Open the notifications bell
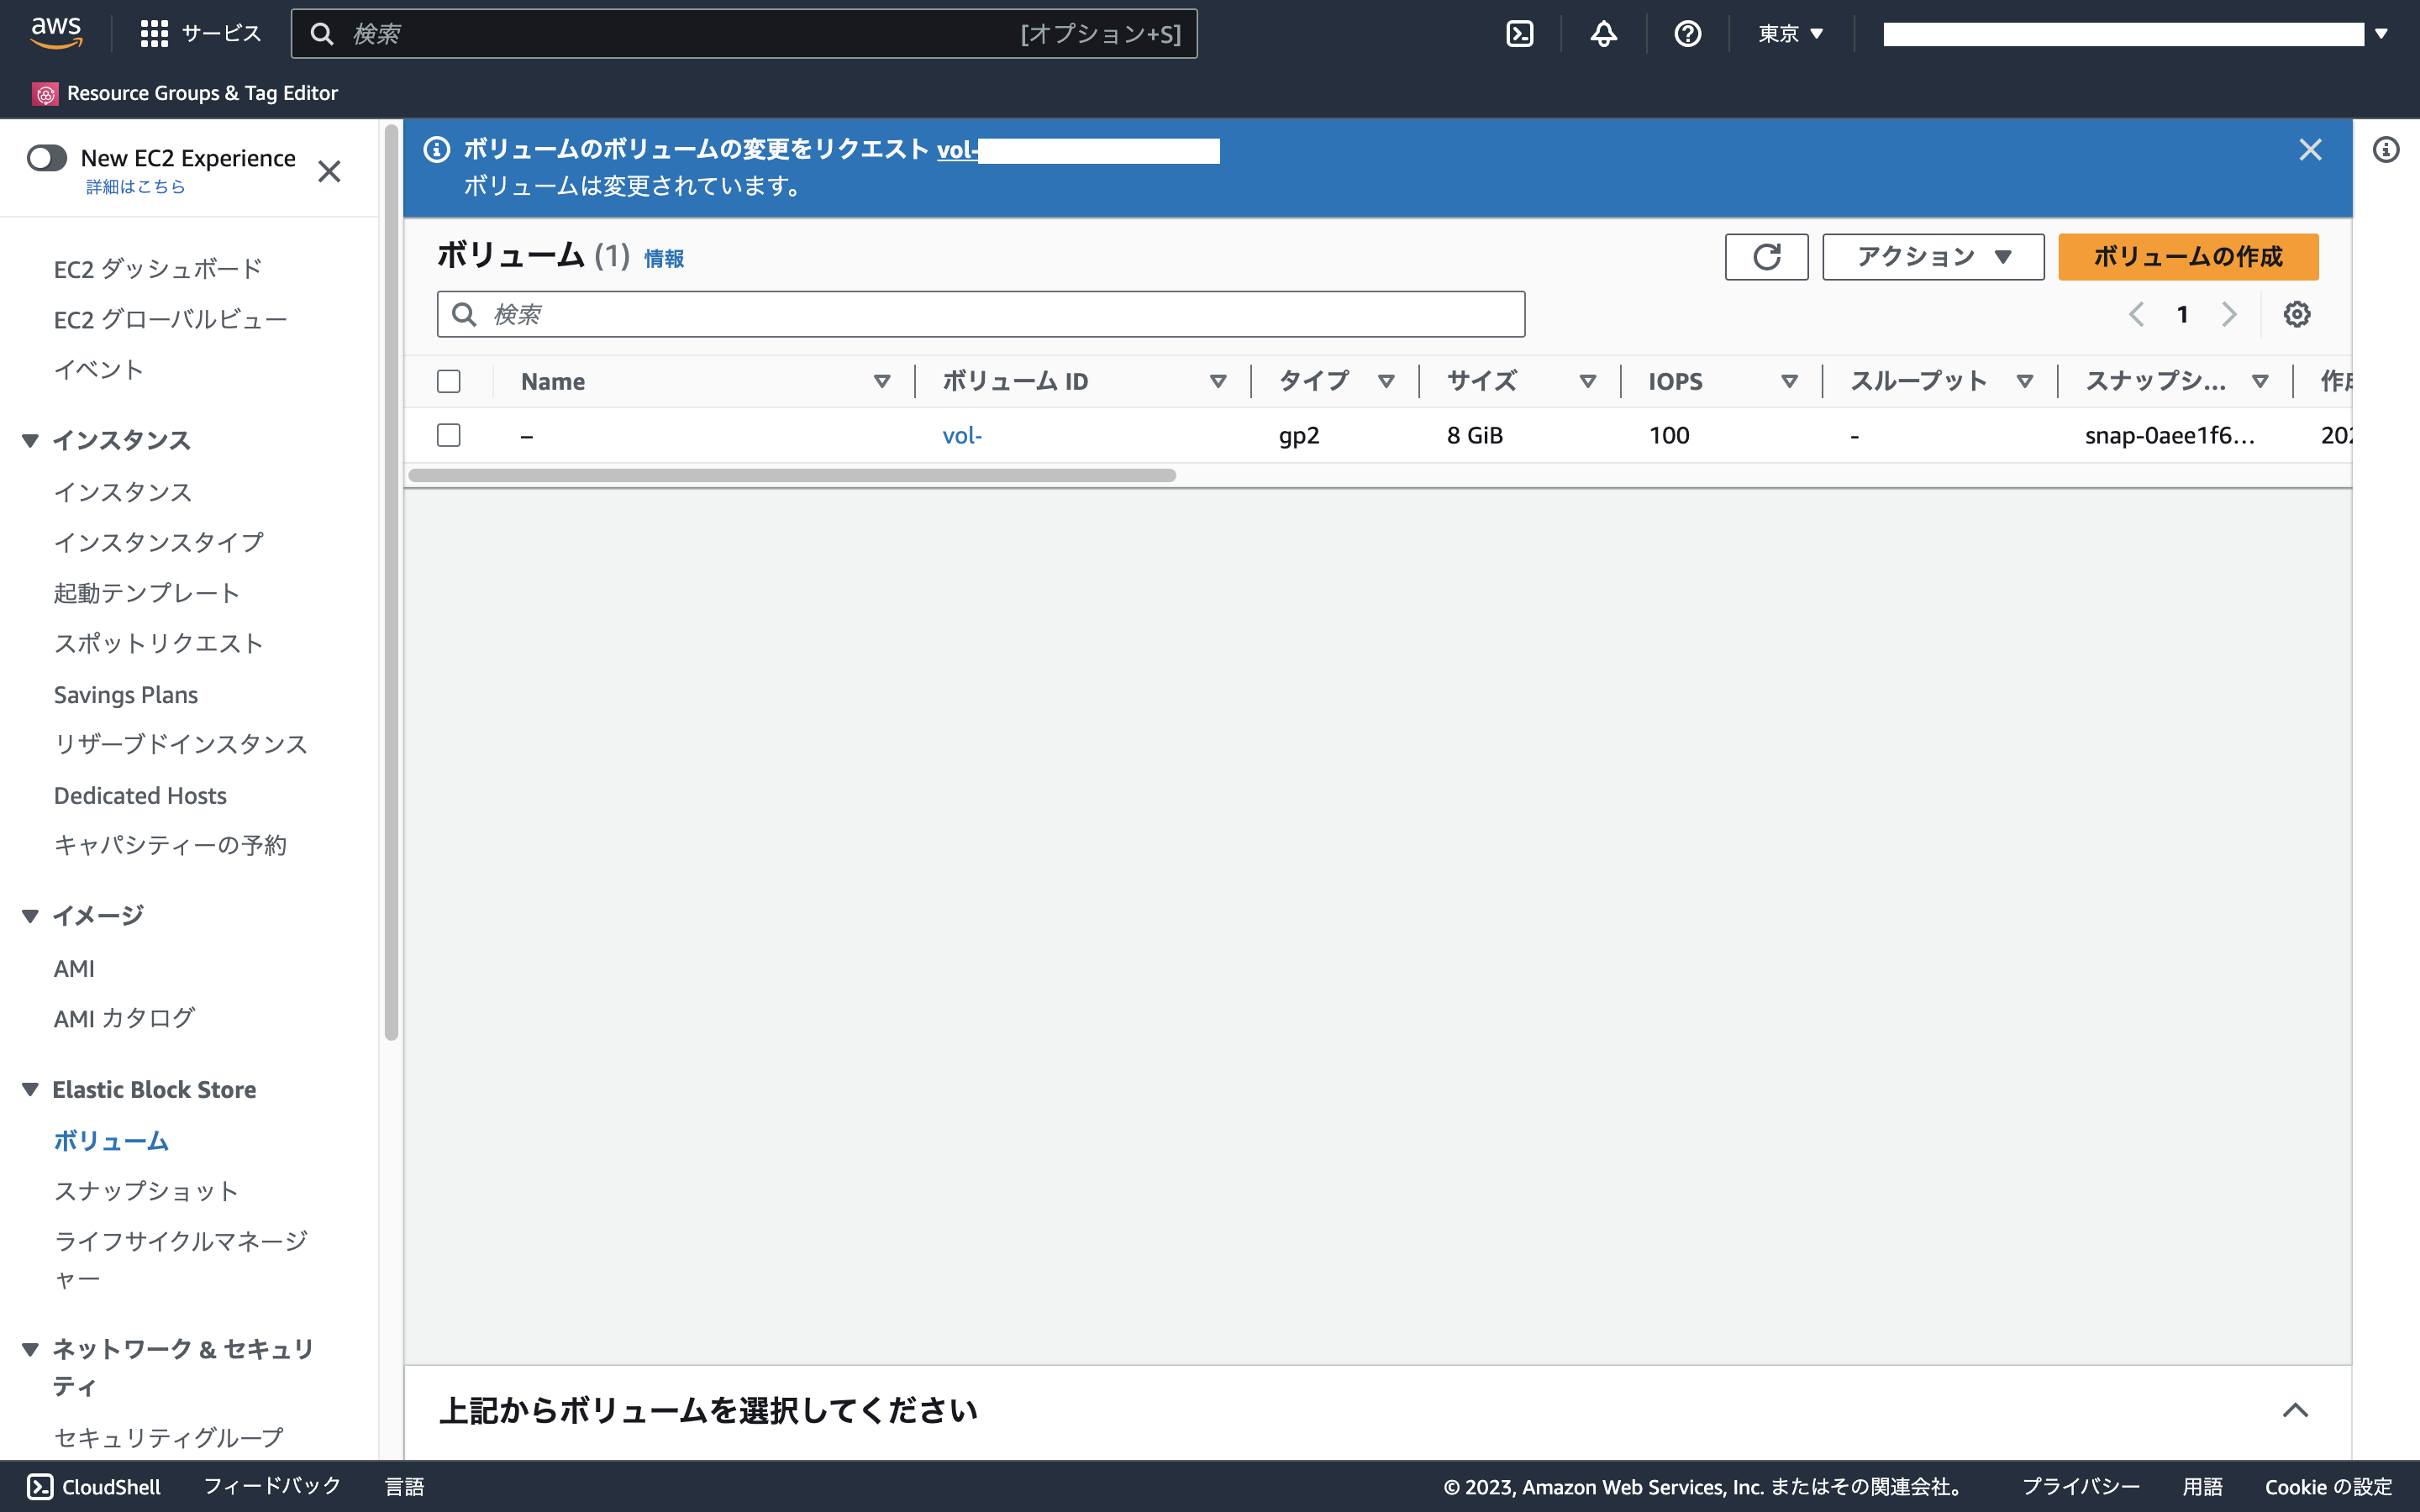This screenshot has height=1512, width=2420. coord(1602,33)
